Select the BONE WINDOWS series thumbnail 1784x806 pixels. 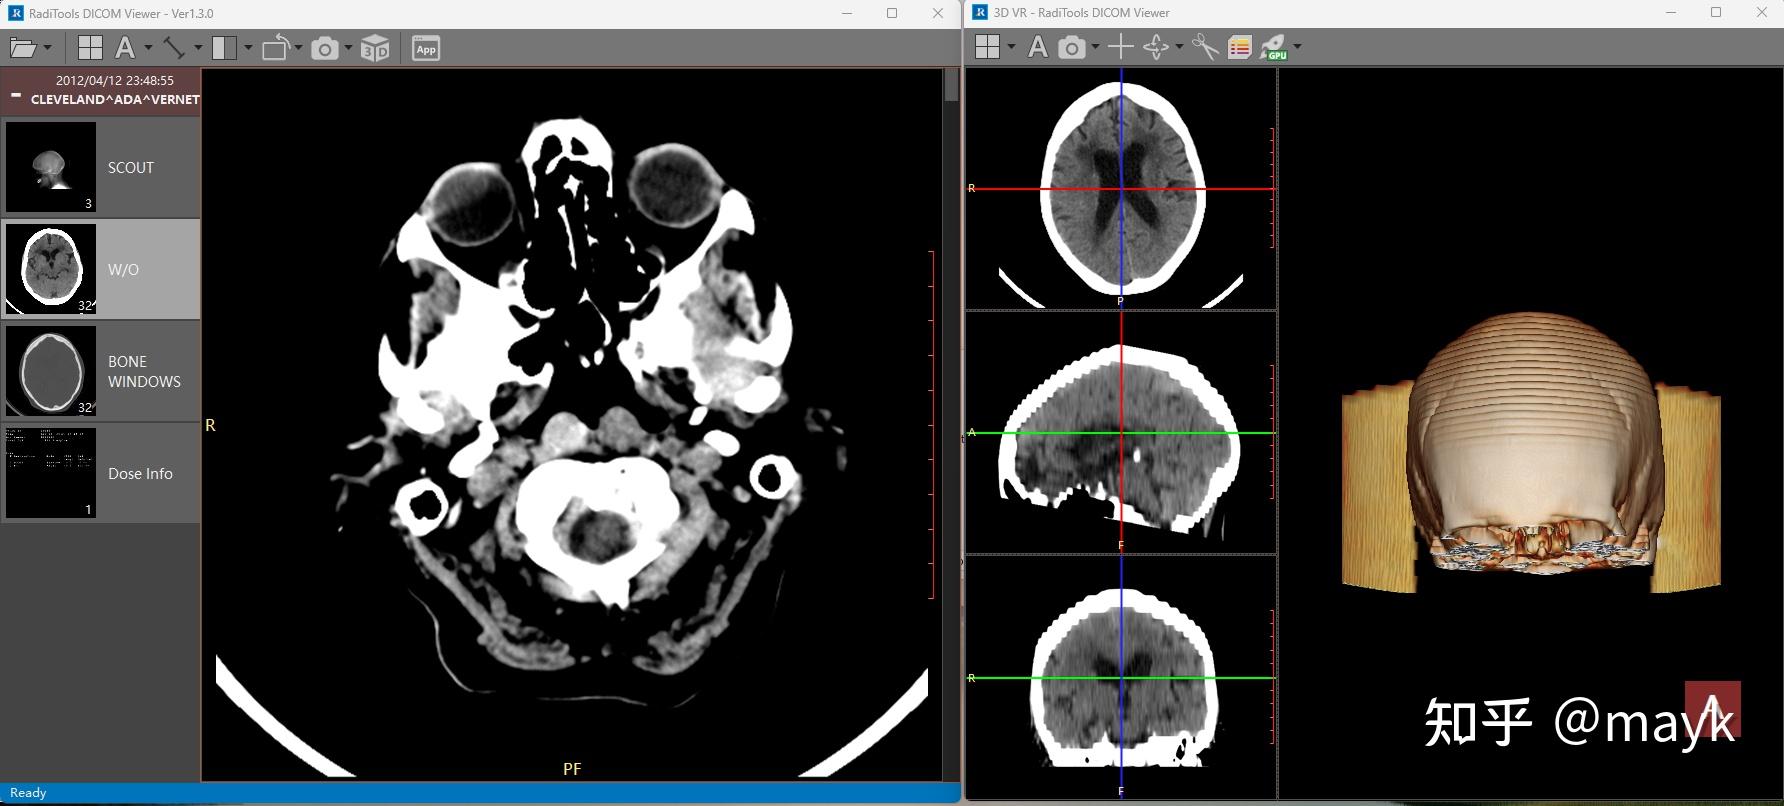51,371
